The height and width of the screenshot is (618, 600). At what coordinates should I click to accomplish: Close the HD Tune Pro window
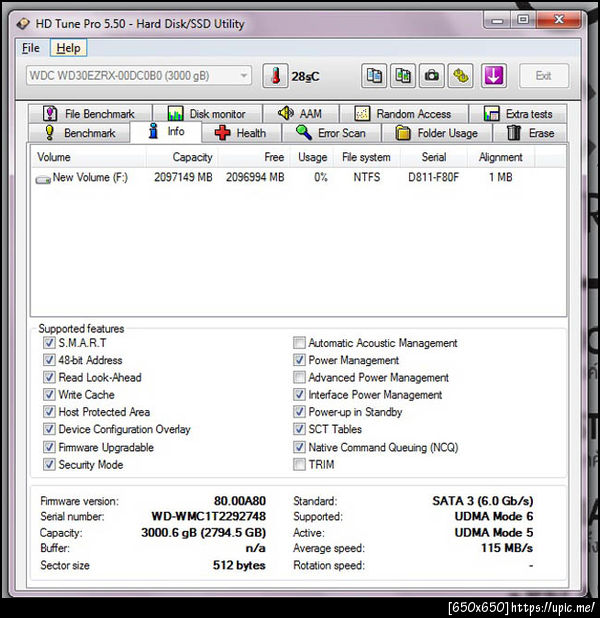(559, 19)
